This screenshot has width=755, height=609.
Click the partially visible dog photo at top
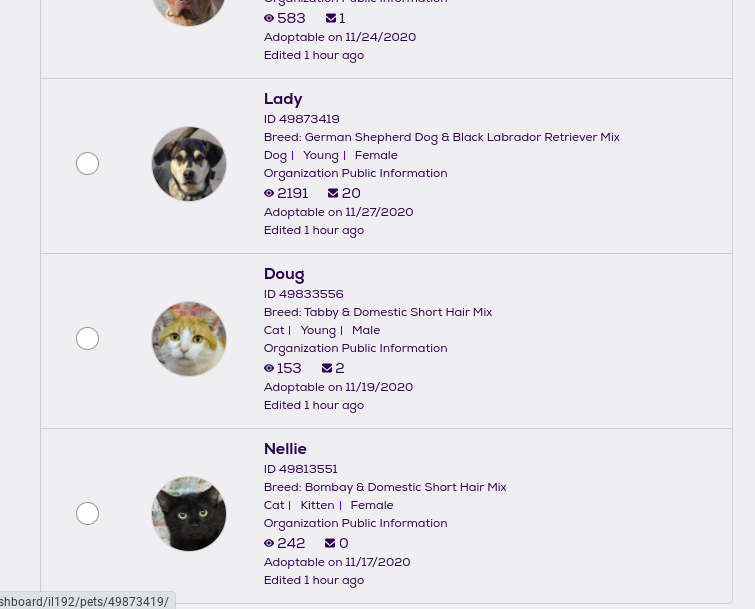coord(189,11)
